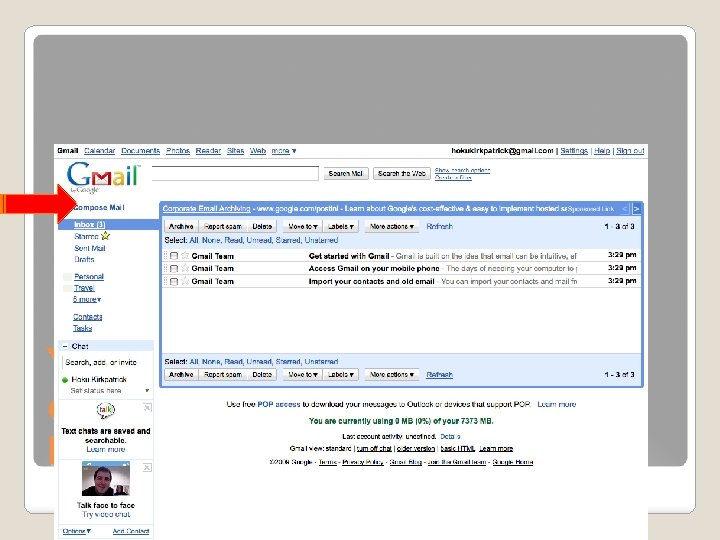
Task: Open Inbox (3) folder
Action: pyautogui.click(x=90, y=225)
